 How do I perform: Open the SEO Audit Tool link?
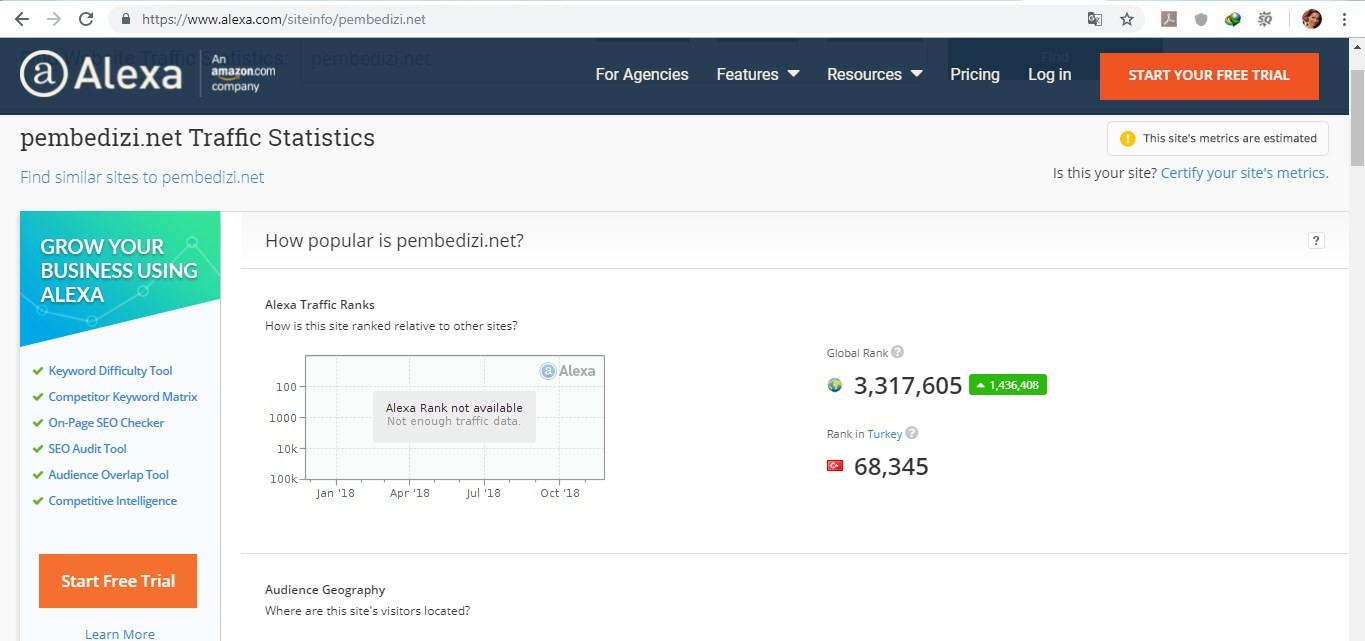[88, 449]
